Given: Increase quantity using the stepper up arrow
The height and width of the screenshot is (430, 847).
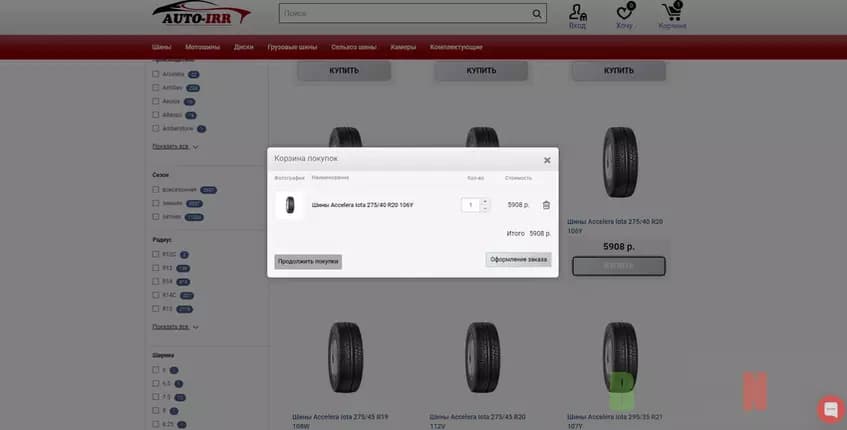Looking at the screenshot, I should pos(485,201).
